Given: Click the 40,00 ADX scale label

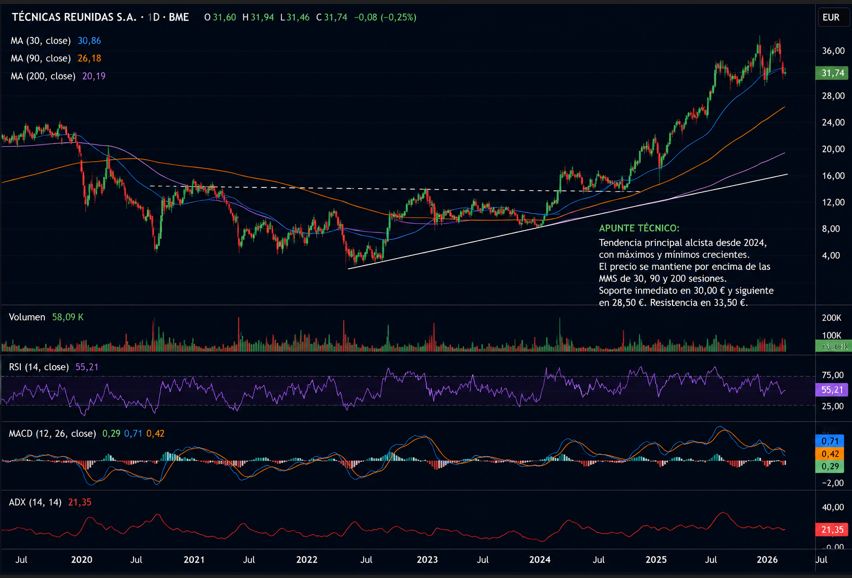Looking at the screenshot, I should (834, 507).
